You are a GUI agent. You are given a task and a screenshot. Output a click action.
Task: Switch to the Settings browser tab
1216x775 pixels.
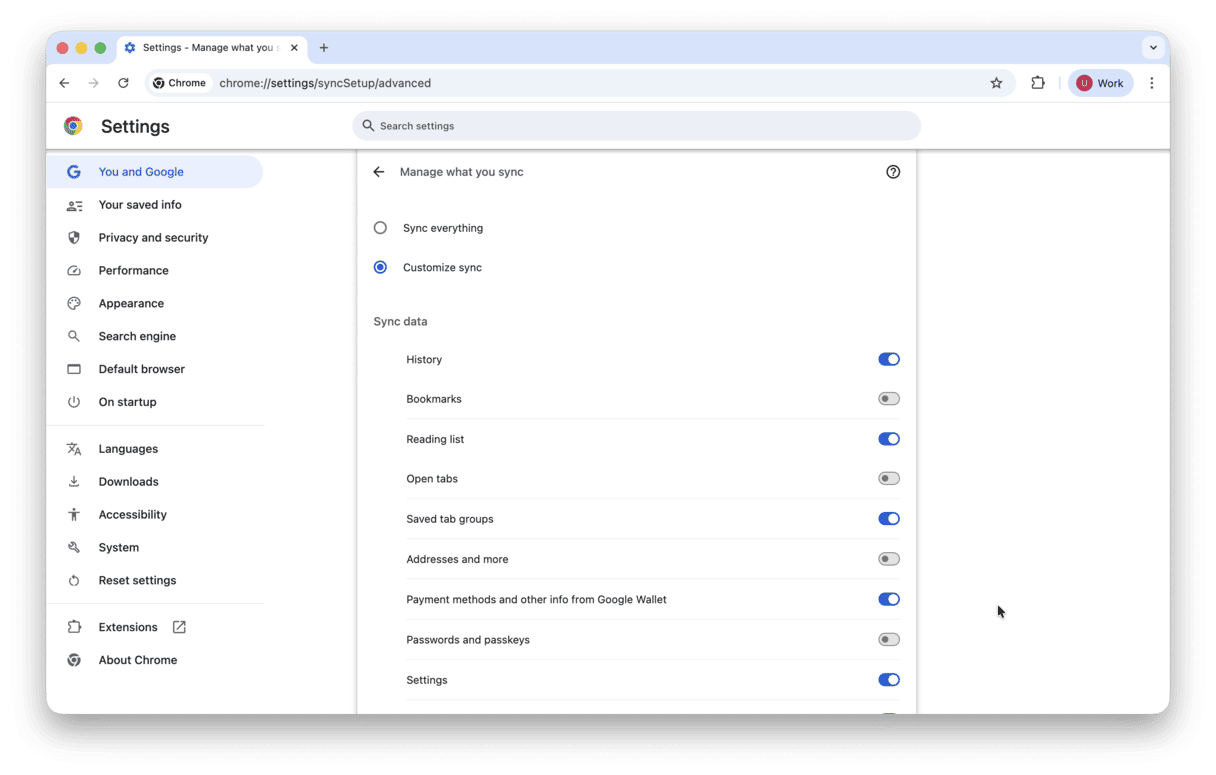tap(205, 47)
